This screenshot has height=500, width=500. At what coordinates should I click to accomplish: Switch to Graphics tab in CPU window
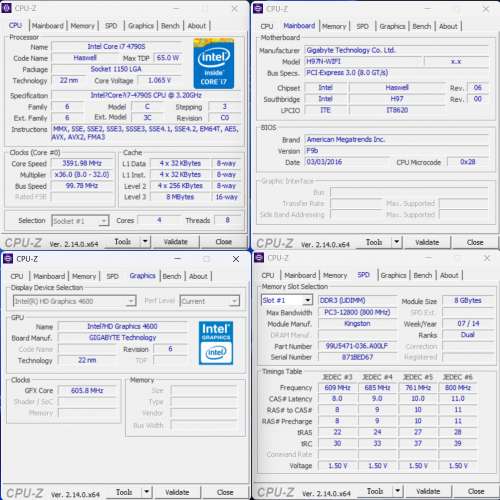(141, 26)
